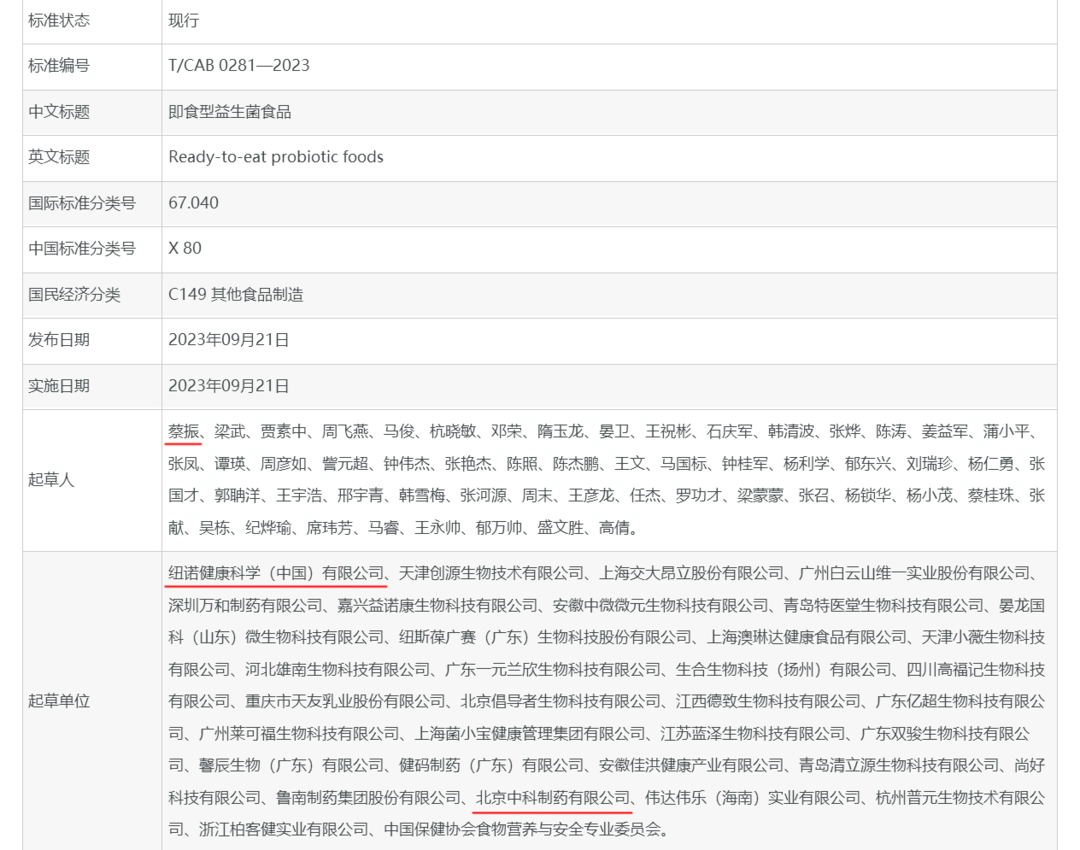Select the standard number T/CAB 0281—2023
The width and height of the screenshot is (1080, 850).
(x=239, y=66)
